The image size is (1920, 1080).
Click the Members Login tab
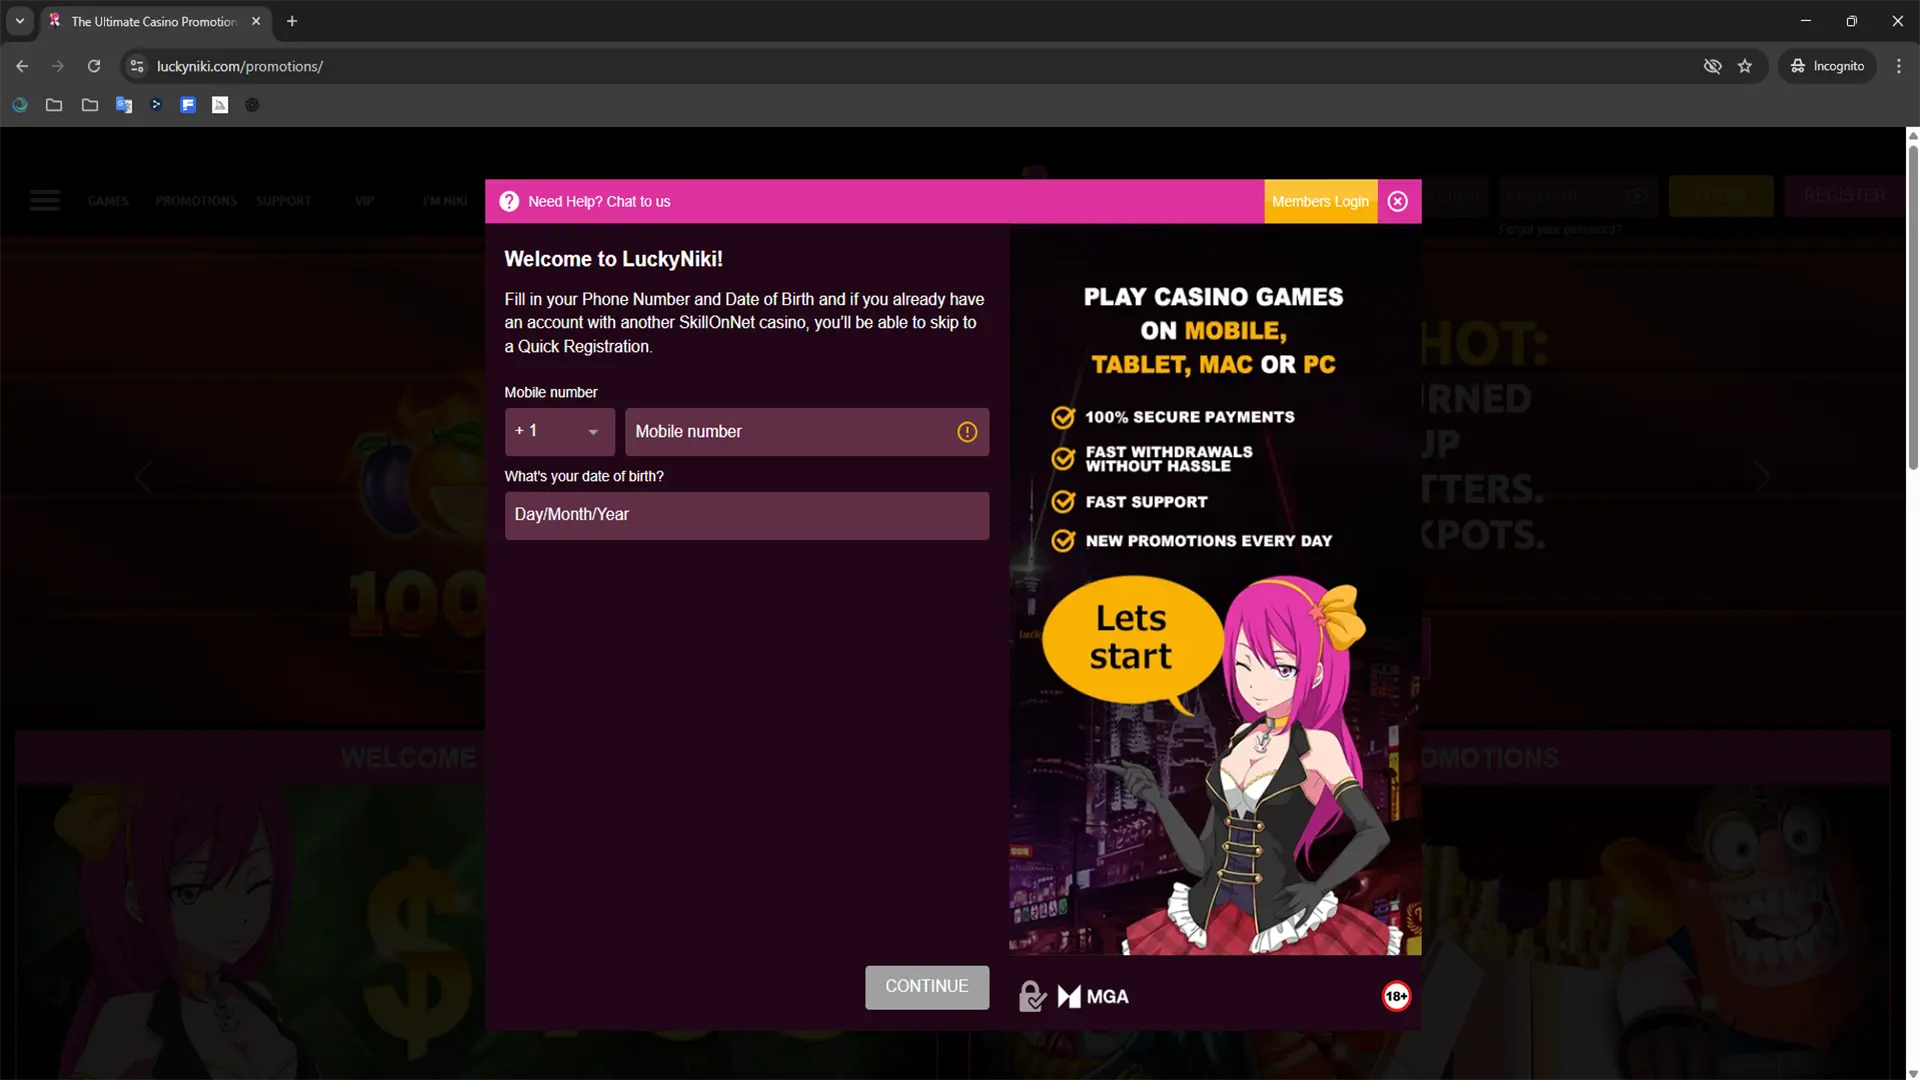click(1320, 201)
